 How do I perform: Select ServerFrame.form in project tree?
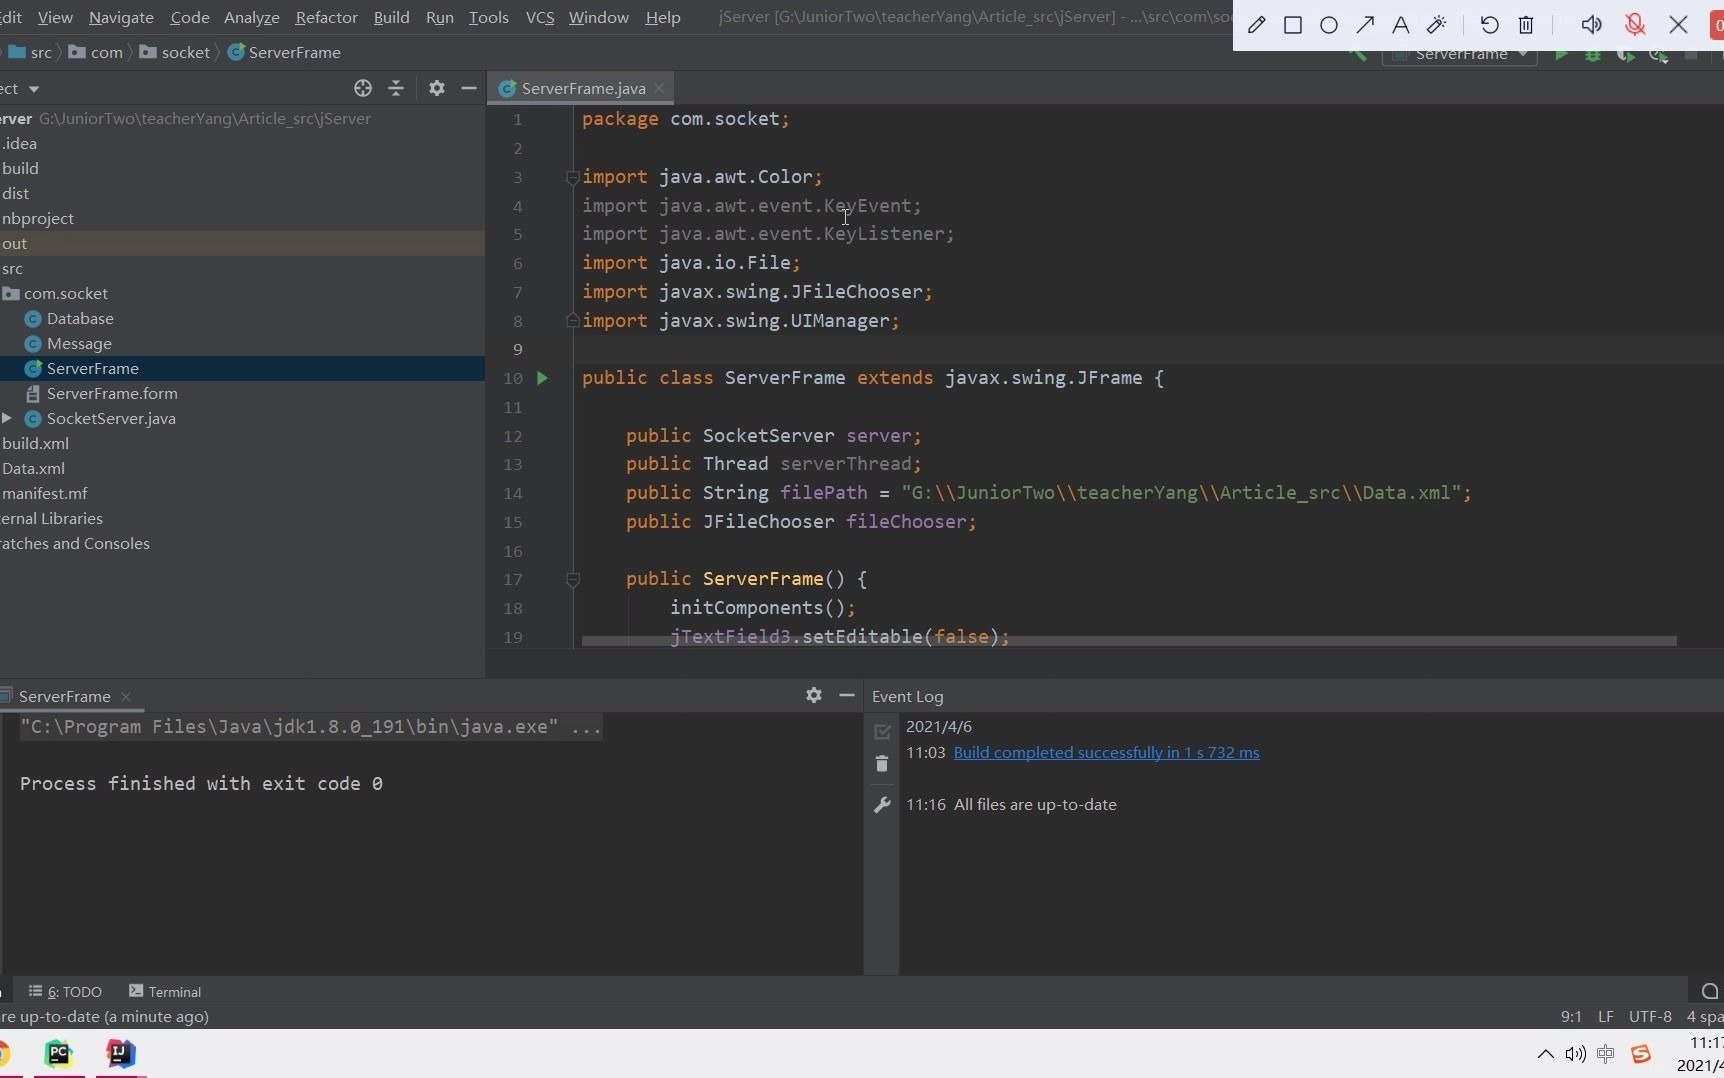(112, 393)
